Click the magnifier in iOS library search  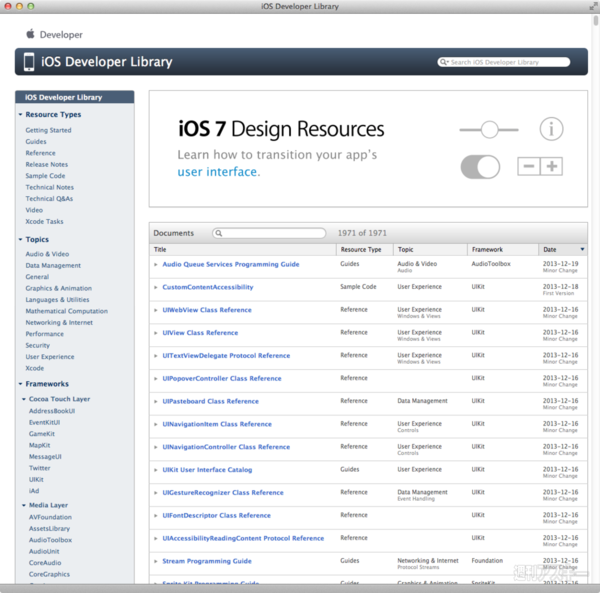click(444, 62)
